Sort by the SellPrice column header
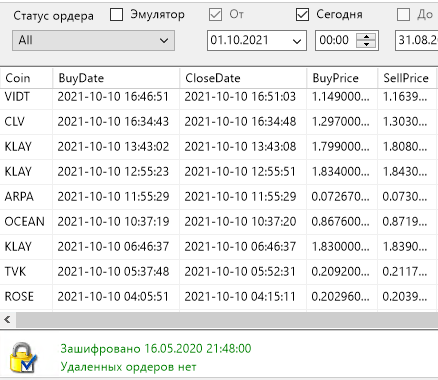Screen dimensions: 438x380 point(407,78)
